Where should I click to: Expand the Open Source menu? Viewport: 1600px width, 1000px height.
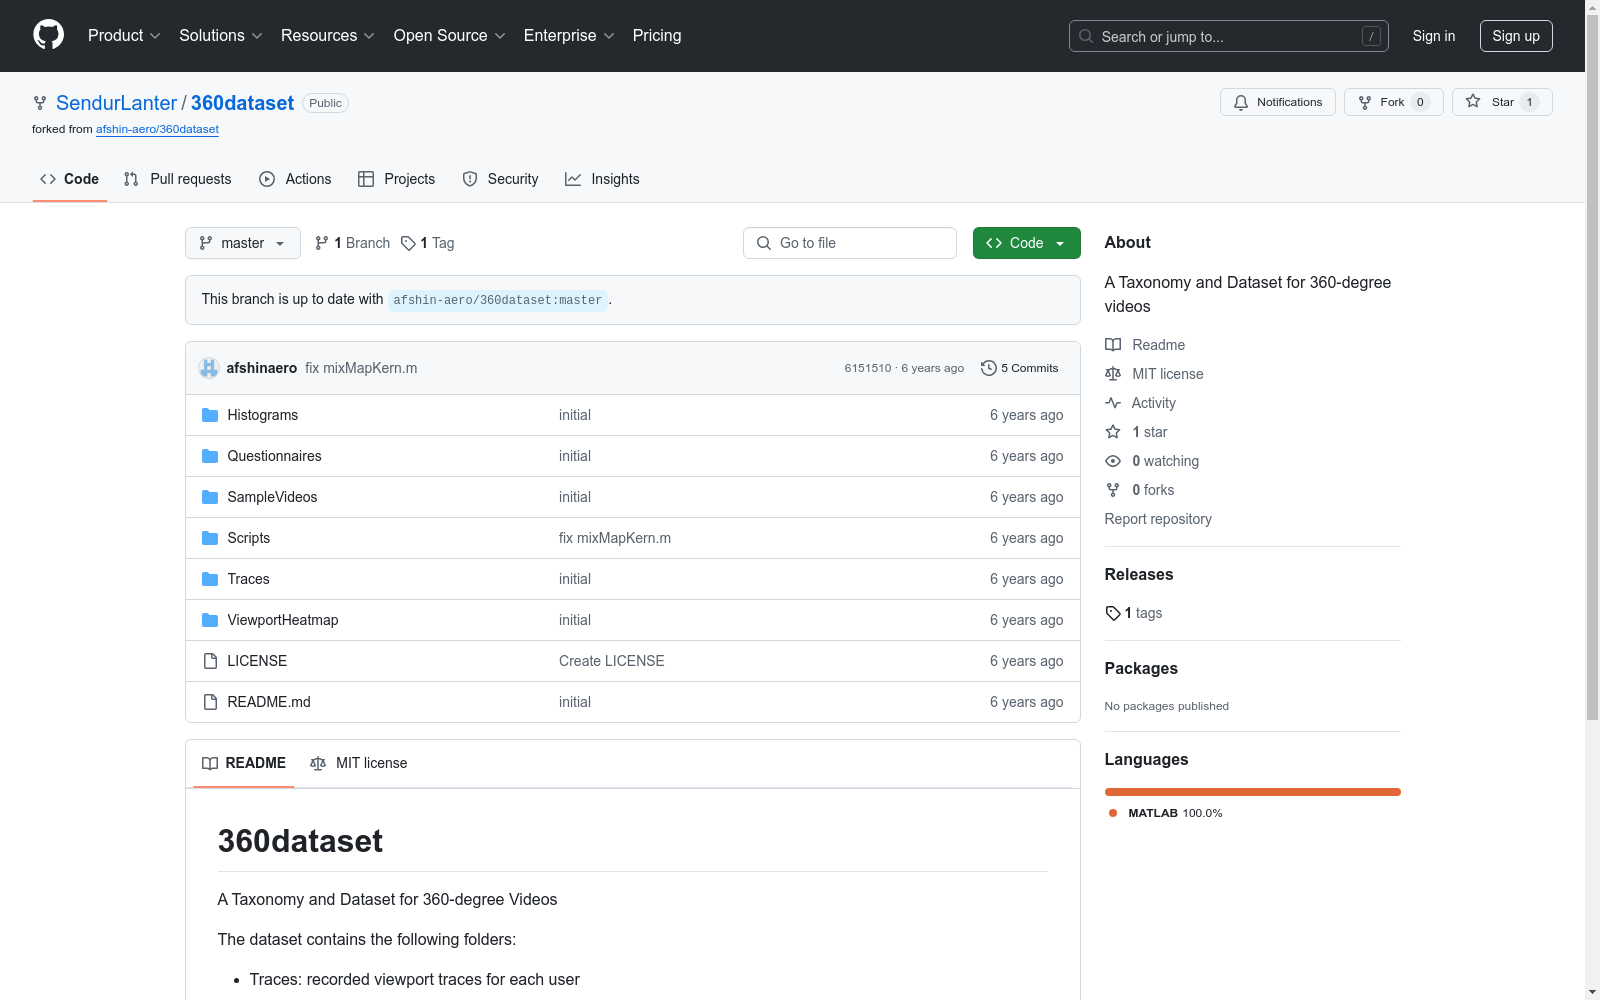pyautogui.click(x=450, y=36)
